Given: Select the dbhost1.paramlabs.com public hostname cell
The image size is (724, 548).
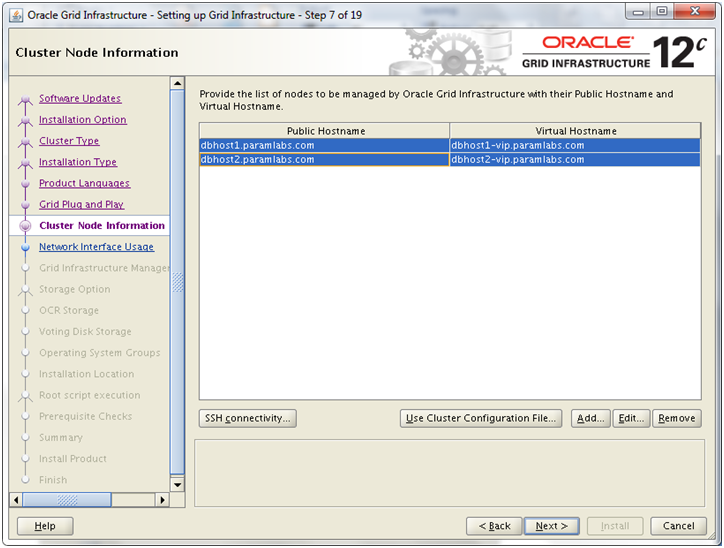Looking at the screenshot, I should [x=324, y=145].
